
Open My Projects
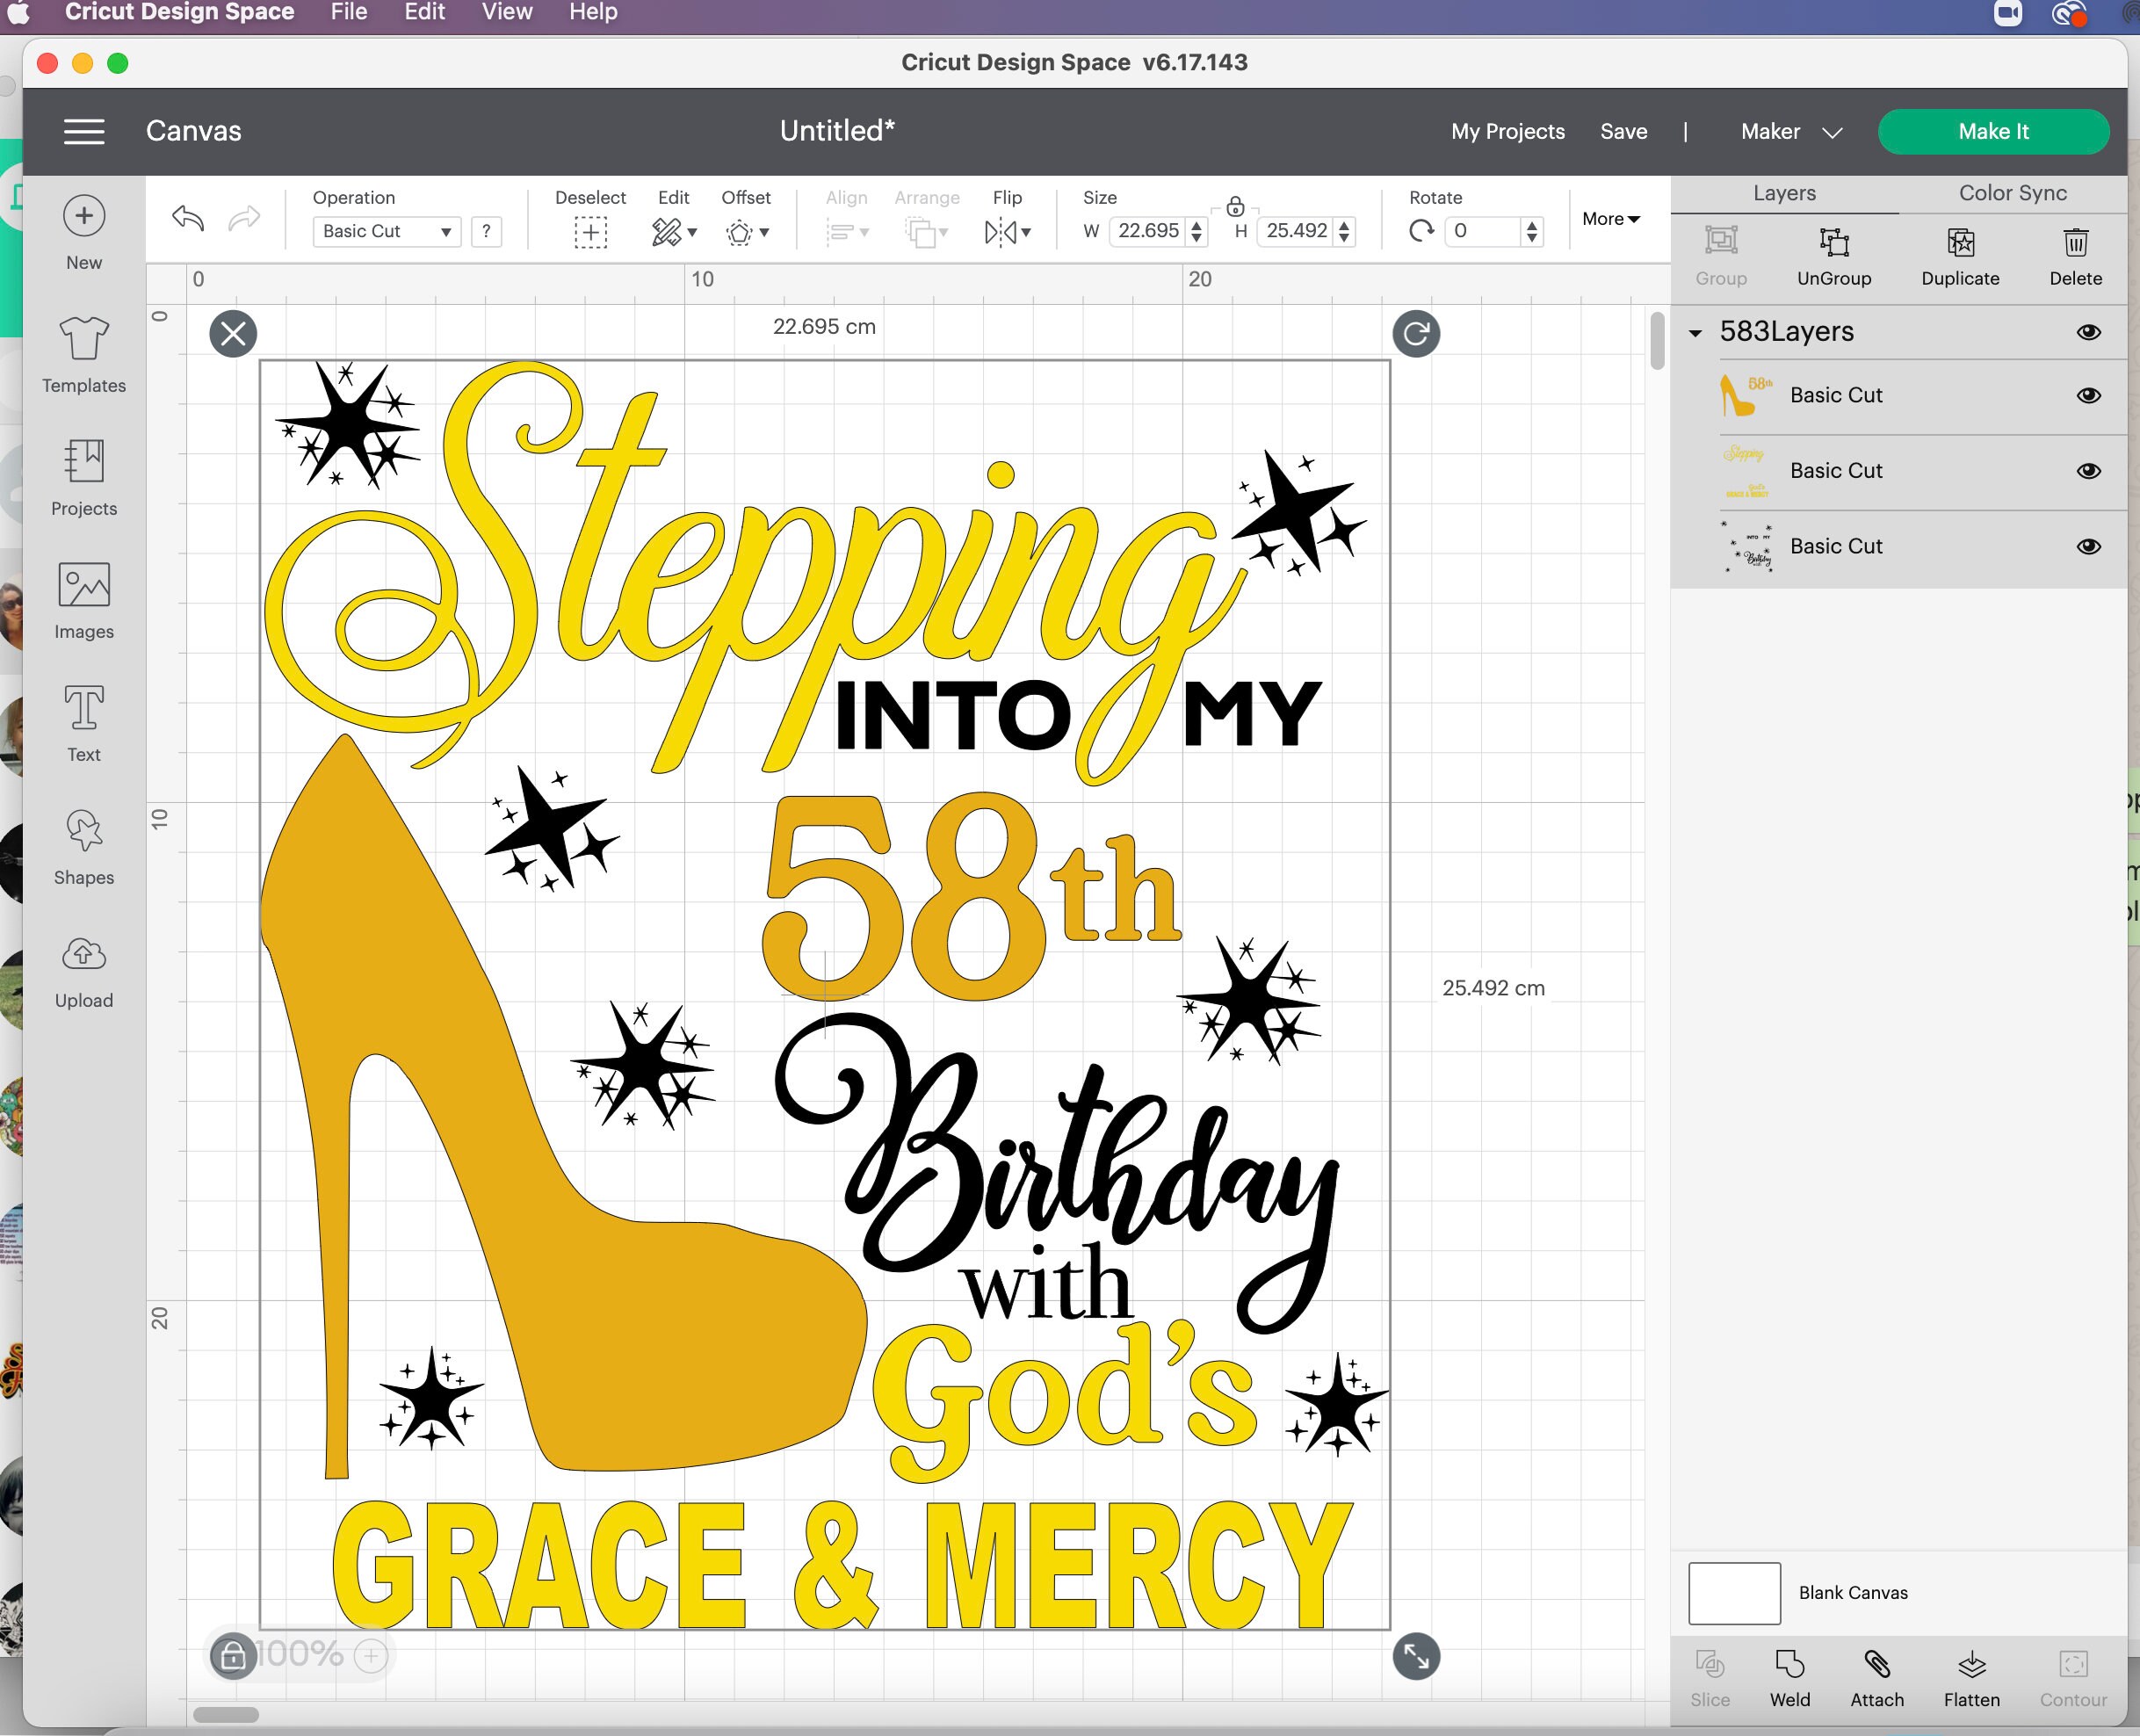[1507, 132]
